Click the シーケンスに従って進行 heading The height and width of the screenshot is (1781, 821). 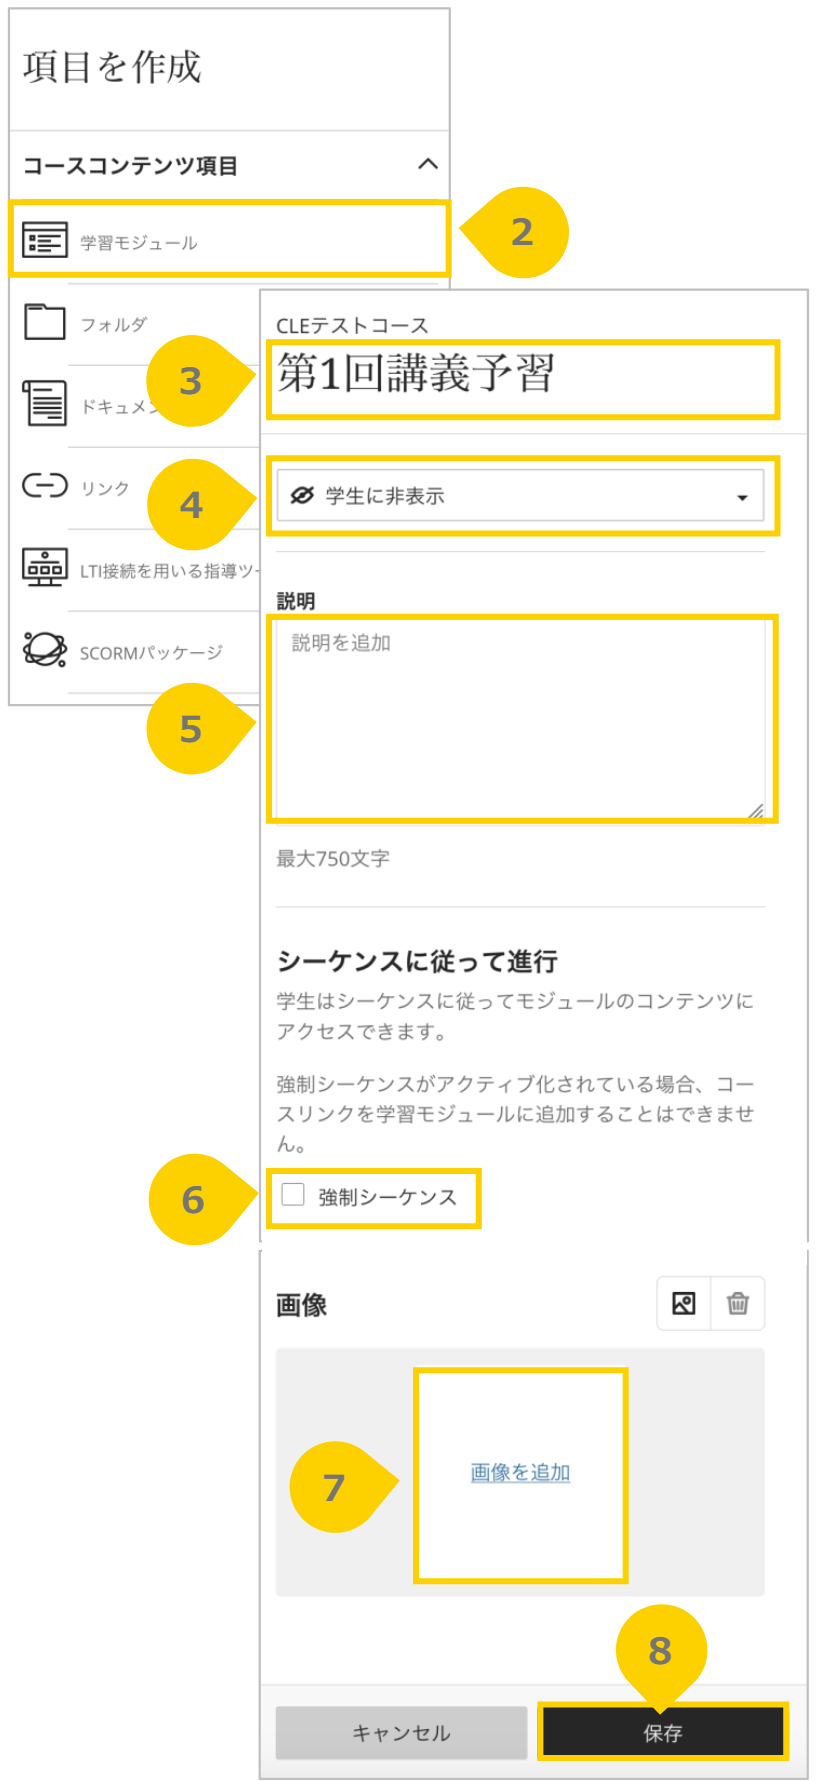click(x=417, y=961)
